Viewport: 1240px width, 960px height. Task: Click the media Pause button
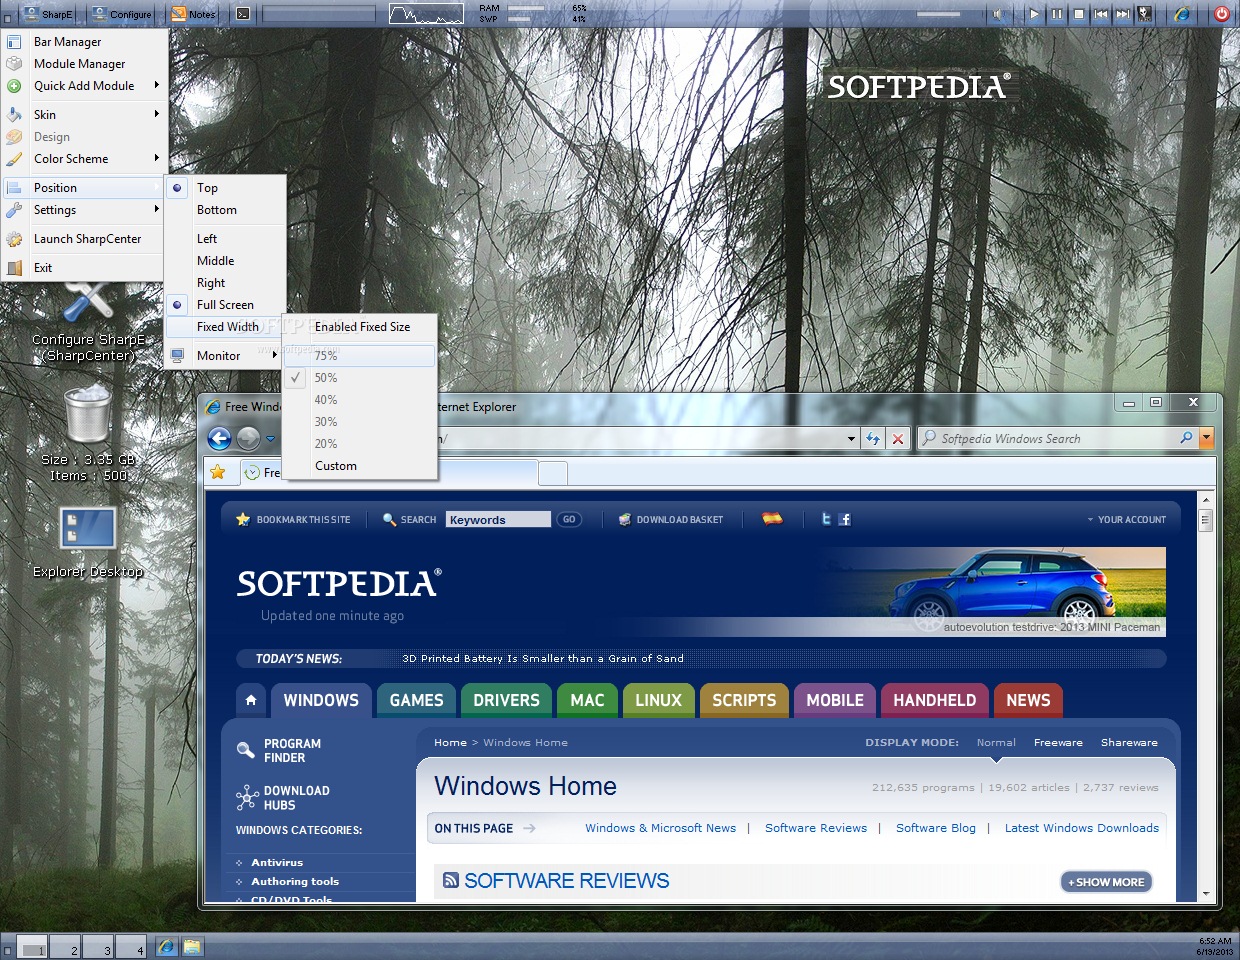pyautogui.click(x=1057, y=14)
